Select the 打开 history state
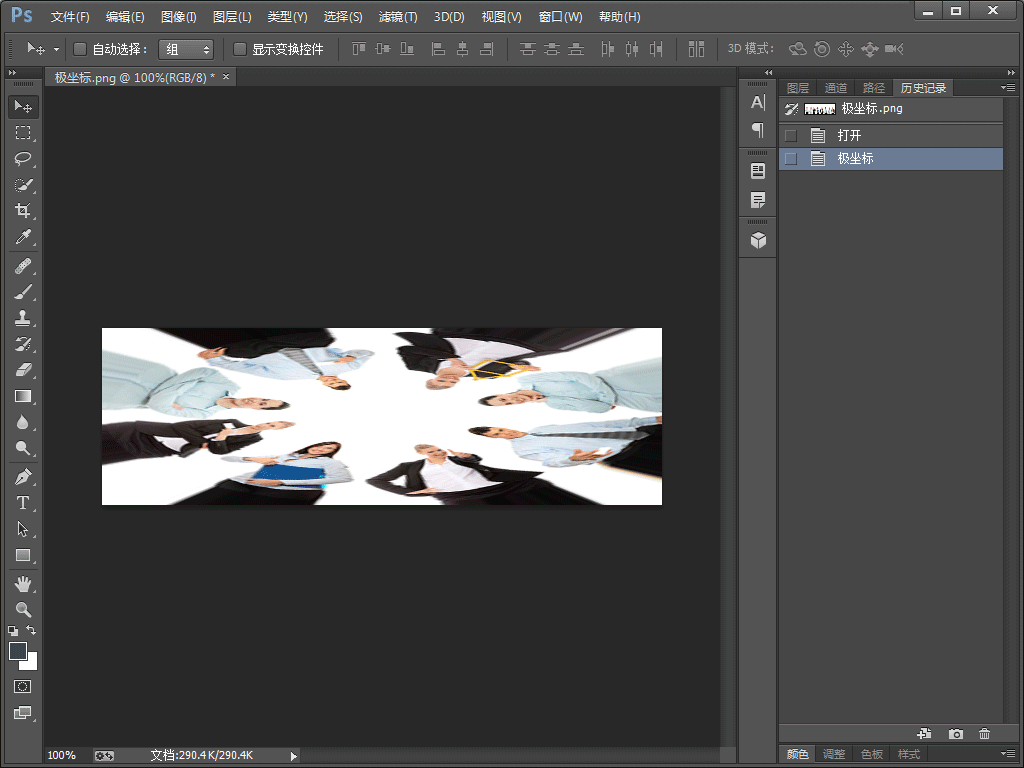The width and height of the screenshot is (1024, 768). pos(891,136)
